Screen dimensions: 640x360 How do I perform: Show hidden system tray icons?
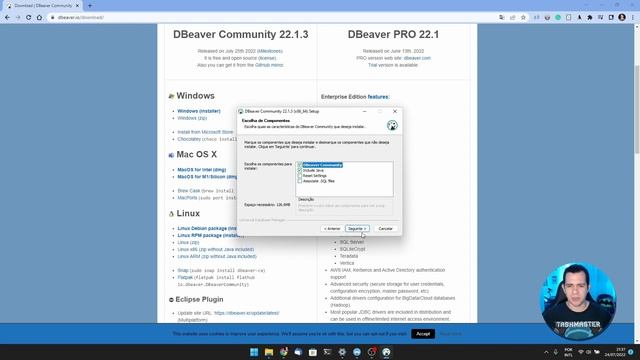coord(546,352)
